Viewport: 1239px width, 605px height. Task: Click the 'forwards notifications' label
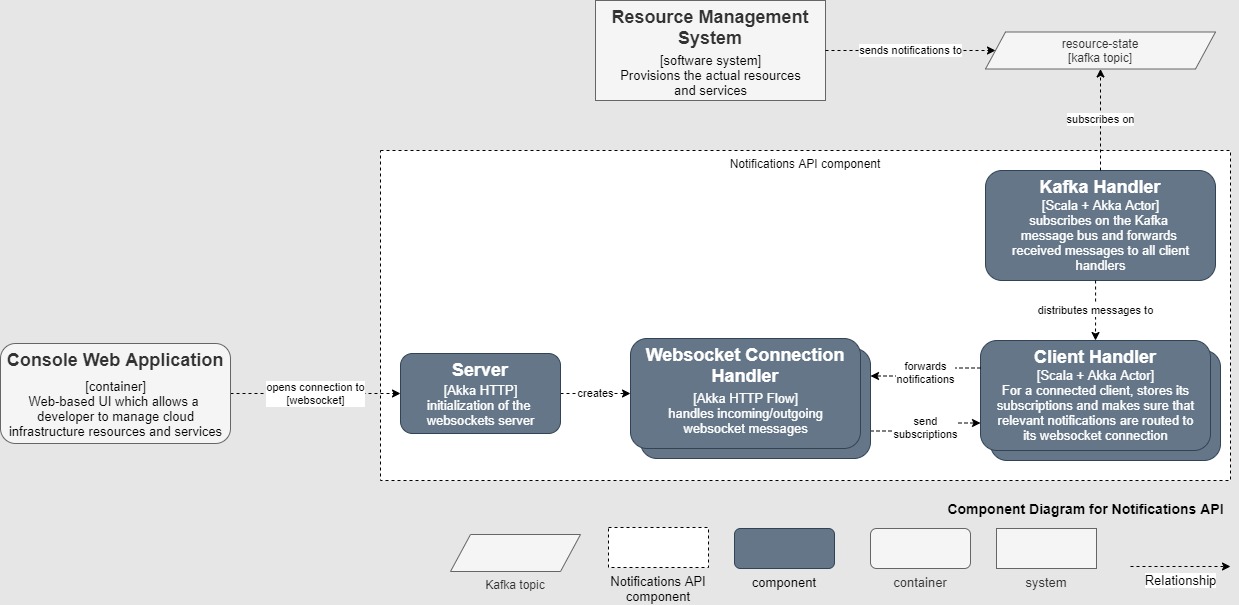[x=925, y=373]
